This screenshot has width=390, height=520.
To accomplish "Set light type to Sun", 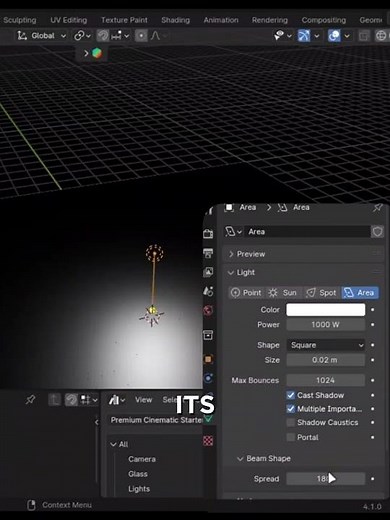I will 283,293.
